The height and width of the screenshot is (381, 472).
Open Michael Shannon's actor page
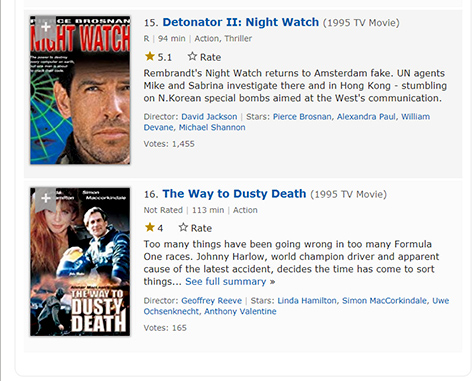pyautogui.click(x=212, y=127)
